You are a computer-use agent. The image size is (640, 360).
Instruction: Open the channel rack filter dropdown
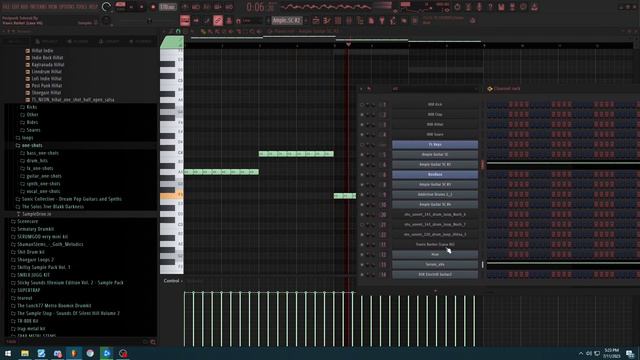pyautogui.click(x=435, y=89)
